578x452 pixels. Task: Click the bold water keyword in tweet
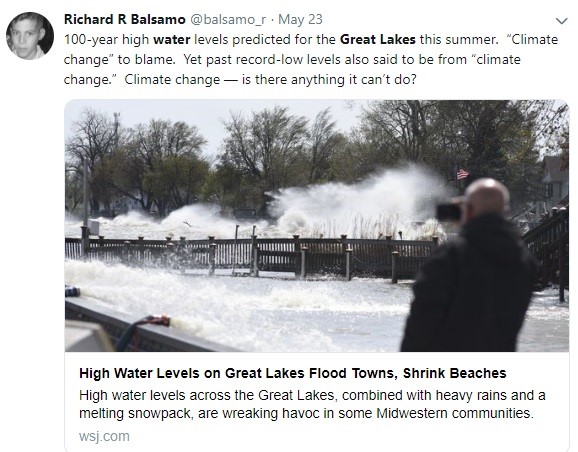(172, 39)
